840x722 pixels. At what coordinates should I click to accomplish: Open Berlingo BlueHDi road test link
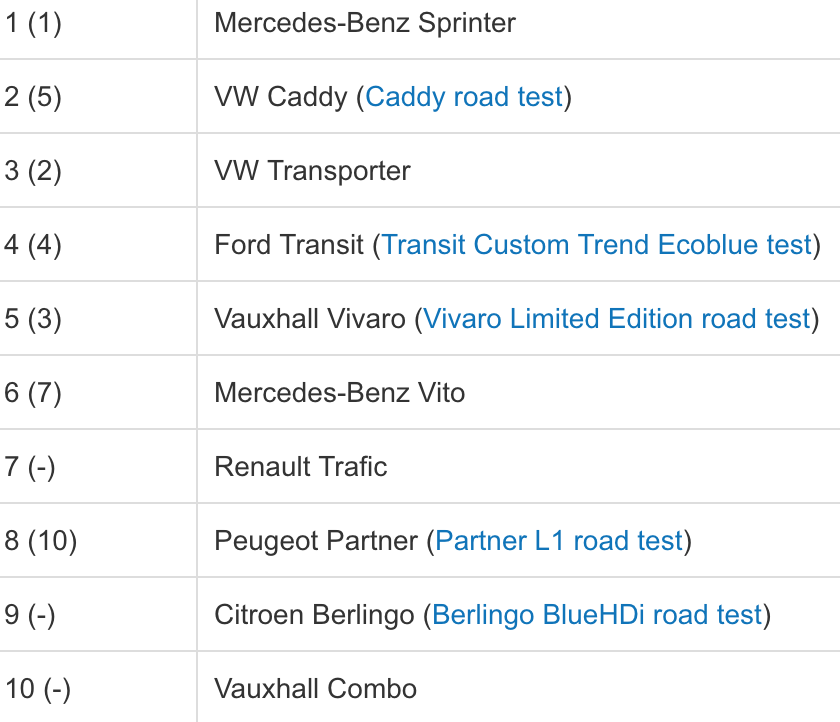[597, 614]
